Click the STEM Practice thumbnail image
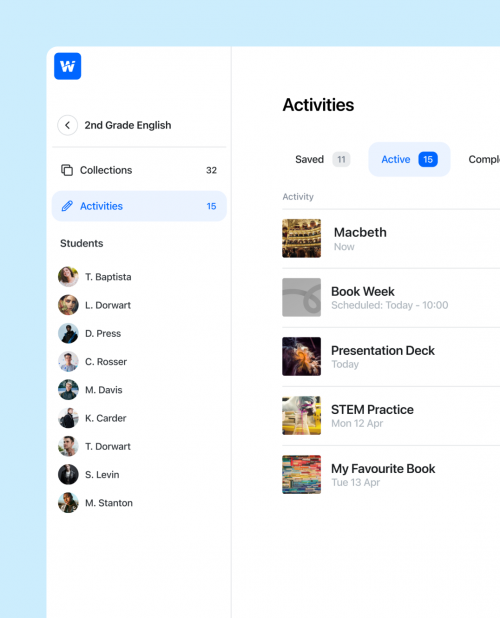This screenshot has width=500, height=618. point(301,415)
